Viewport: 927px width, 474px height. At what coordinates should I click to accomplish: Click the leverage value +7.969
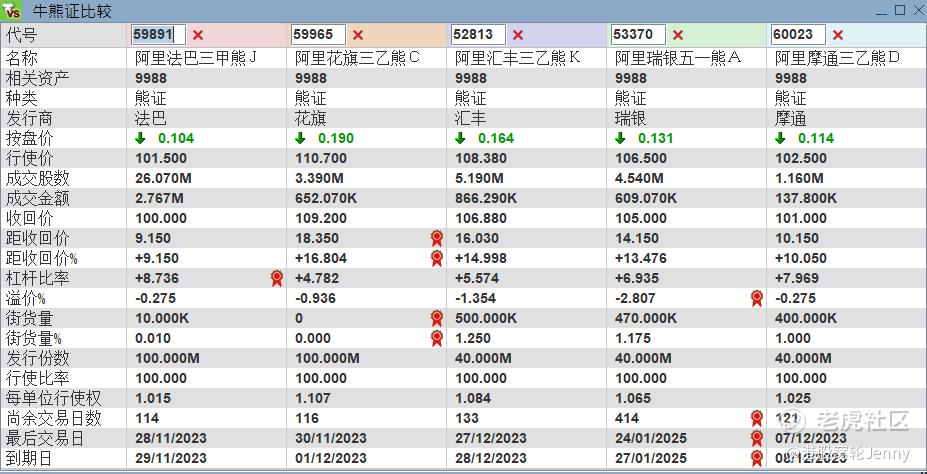click(x=797, y=278)
